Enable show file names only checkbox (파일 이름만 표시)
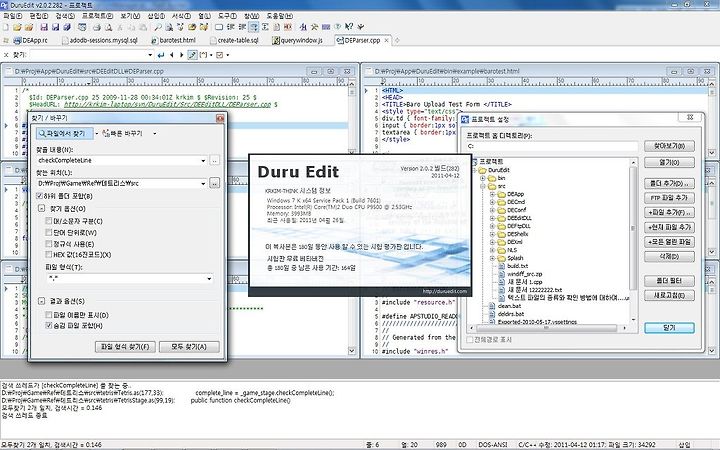This screenshot has height=450, width=720. (x=48, y=315)
